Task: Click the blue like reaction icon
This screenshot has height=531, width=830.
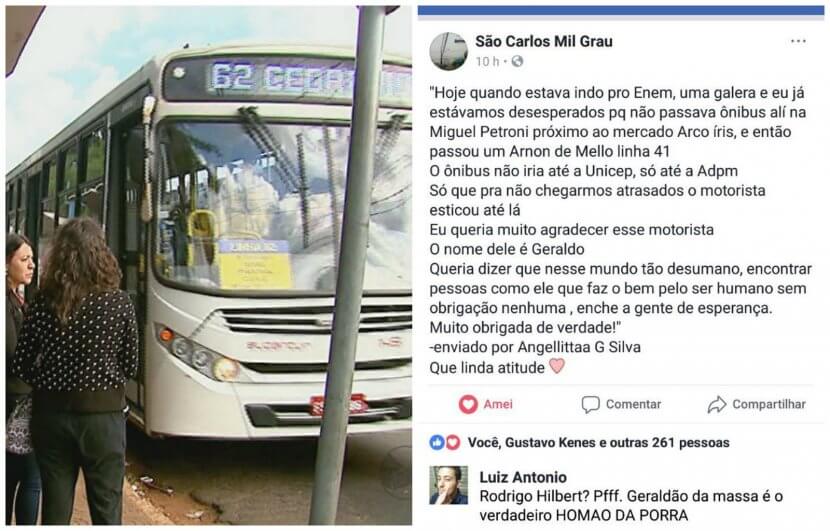Action: pyautogui.click(x=437, y=443)
